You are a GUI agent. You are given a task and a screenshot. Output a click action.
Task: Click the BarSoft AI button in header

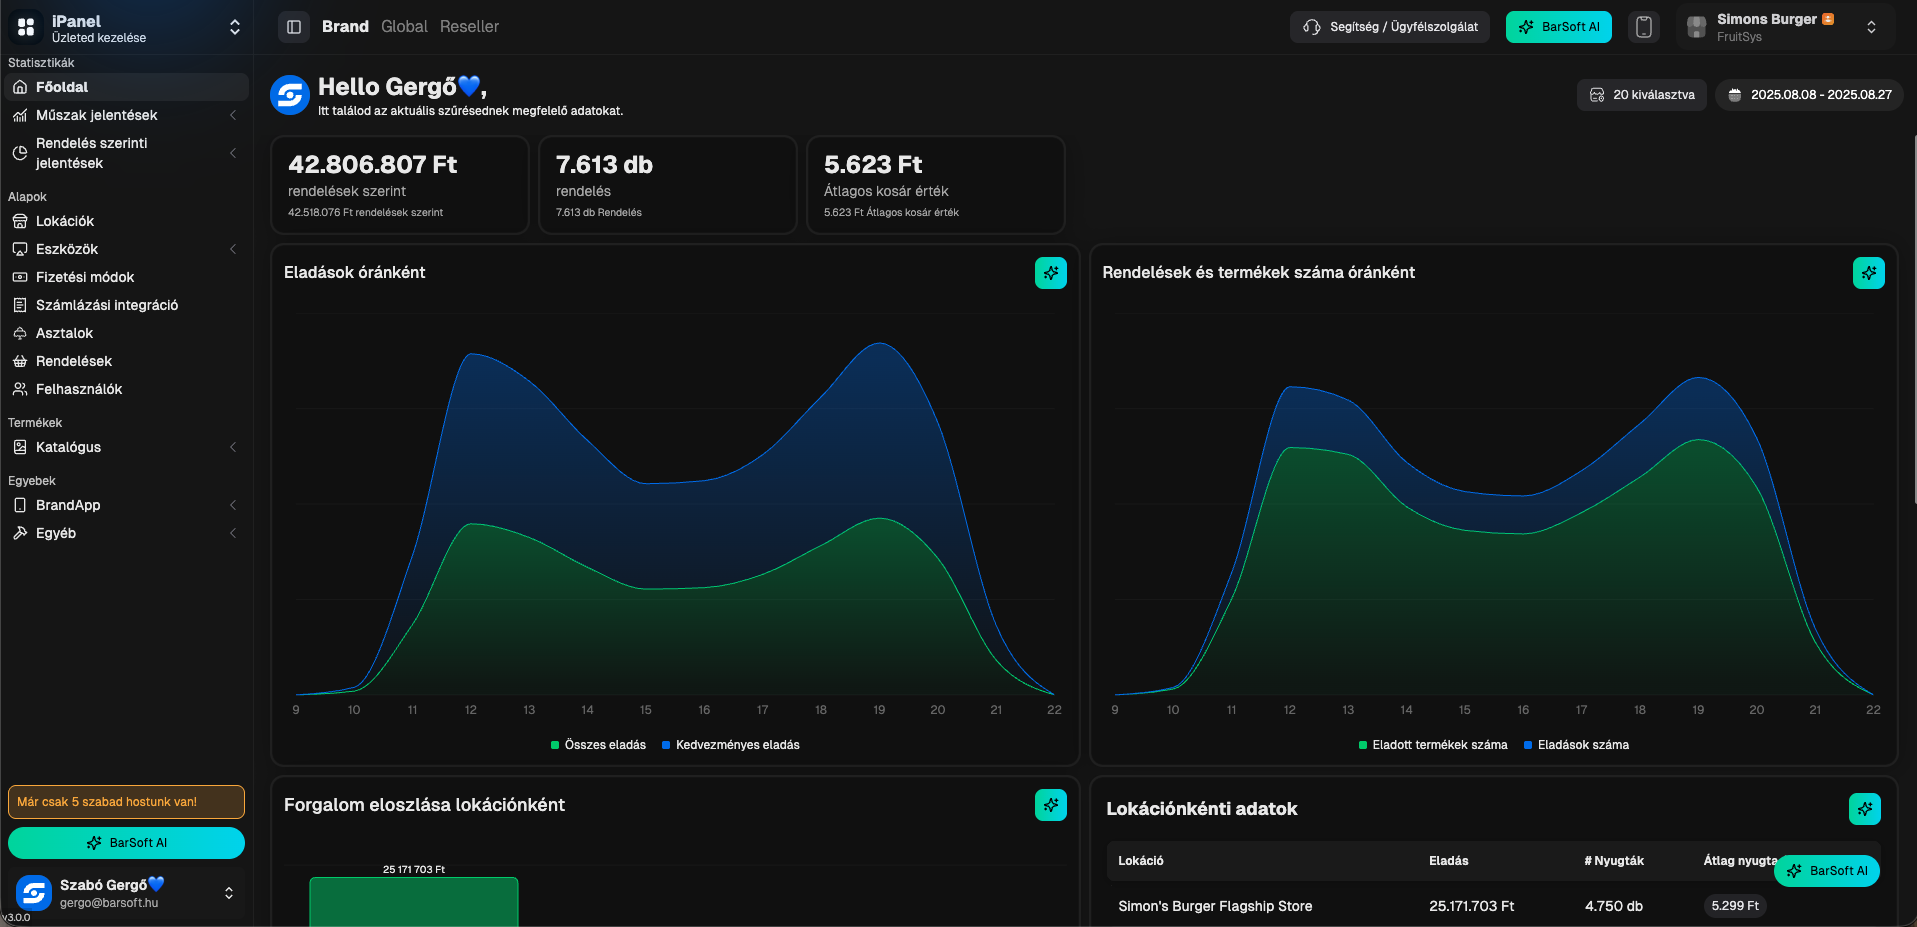point(1558,27)
